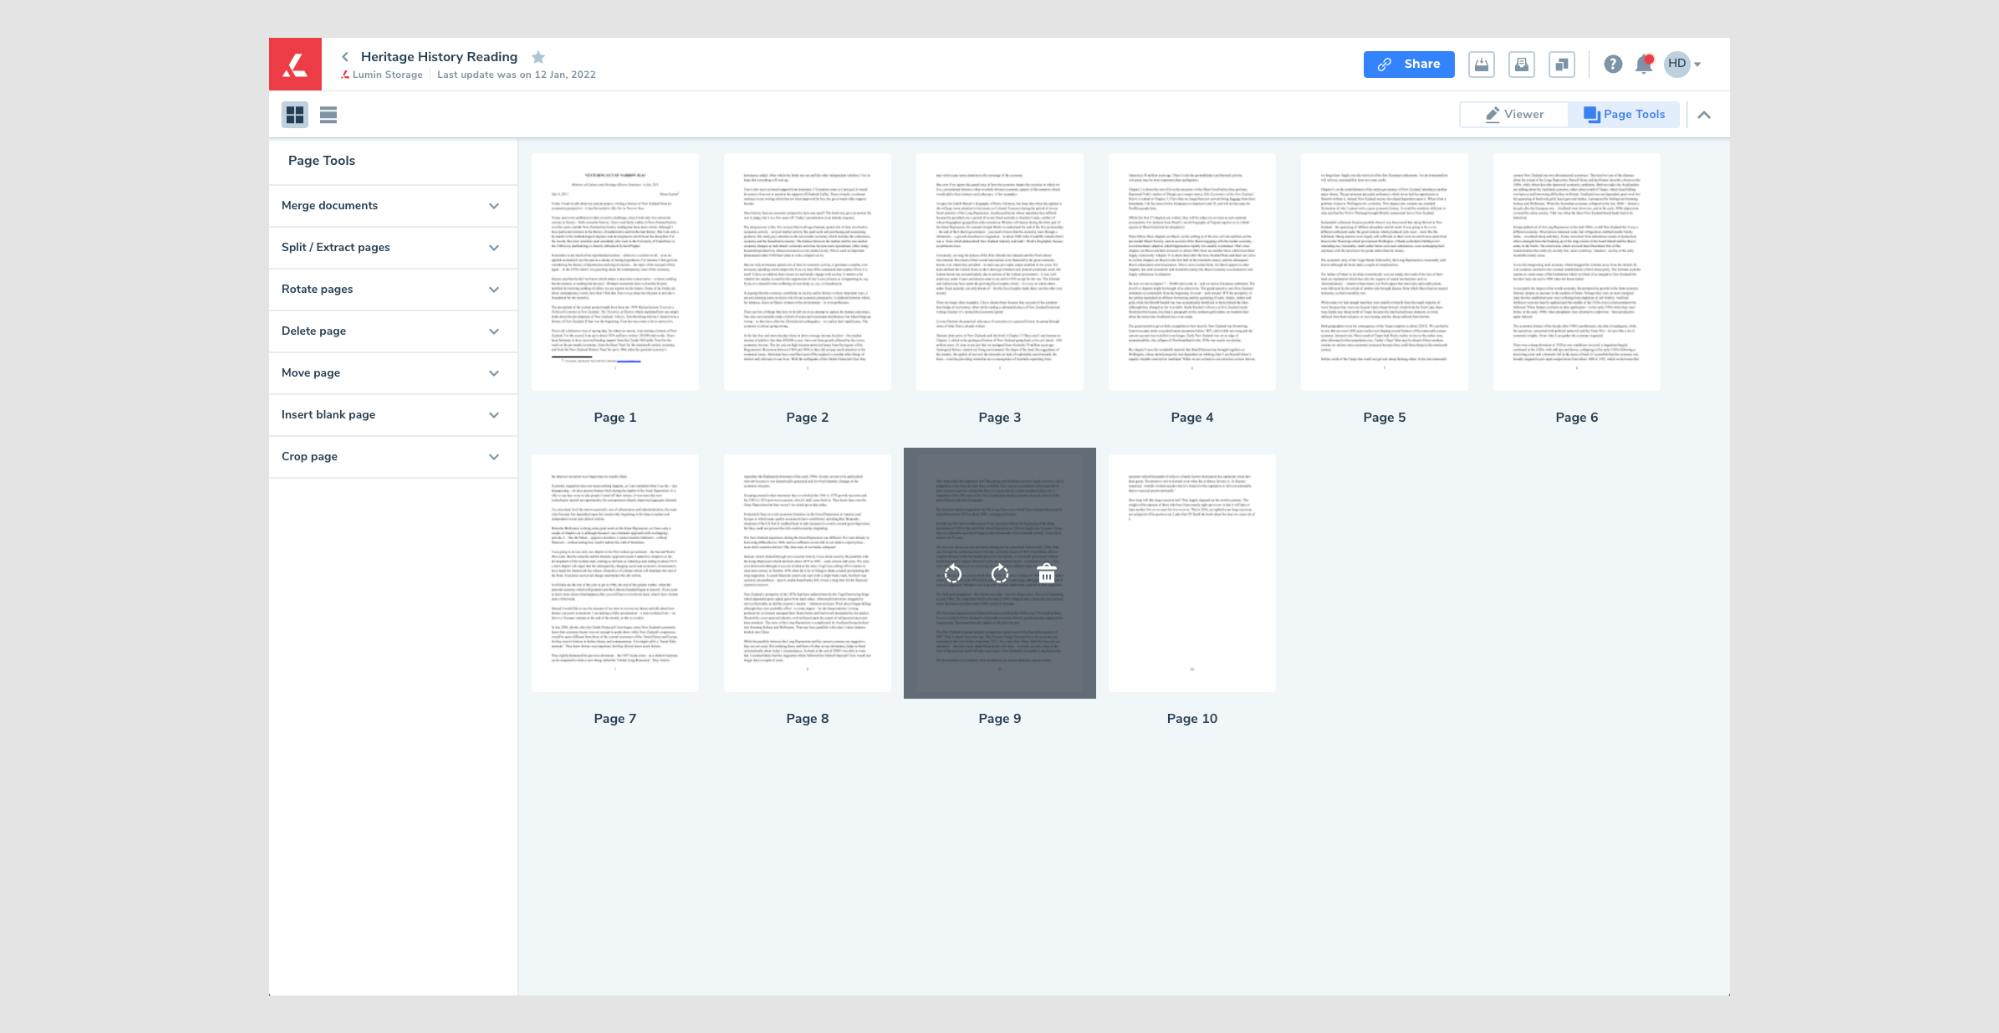
Task: Select the Page 4 thumbnail
Action: (x=1192, y=272)
